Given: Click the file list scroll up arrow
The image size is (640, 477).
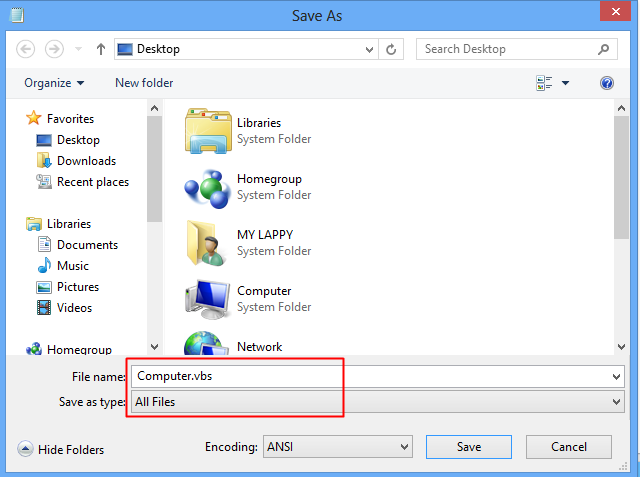Looking at the screenshot, I should pyautogui.click(x=621, y=108).
